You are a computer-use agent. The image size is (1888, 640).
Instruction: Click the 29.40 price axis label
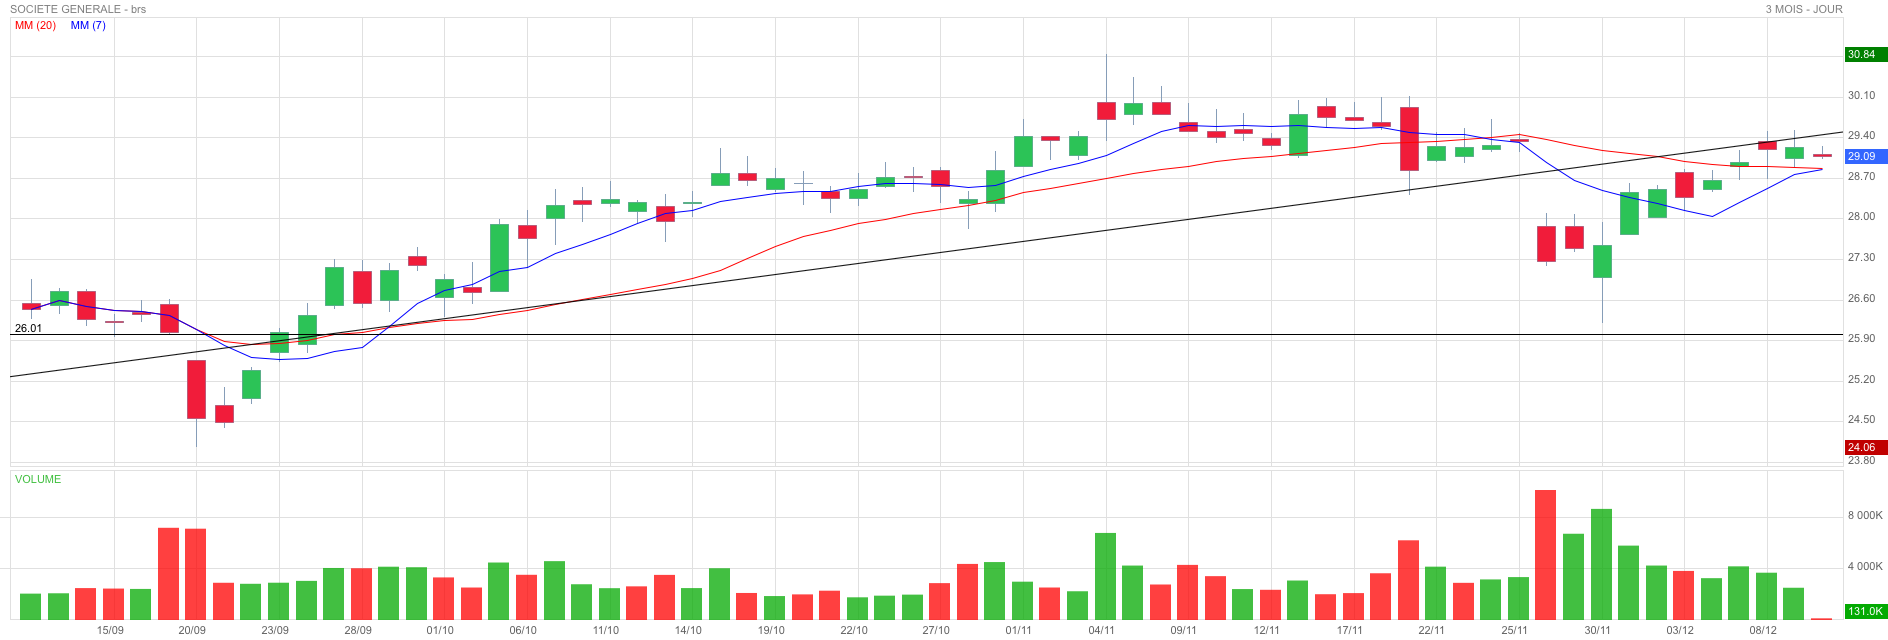(x=1861, y=135)
